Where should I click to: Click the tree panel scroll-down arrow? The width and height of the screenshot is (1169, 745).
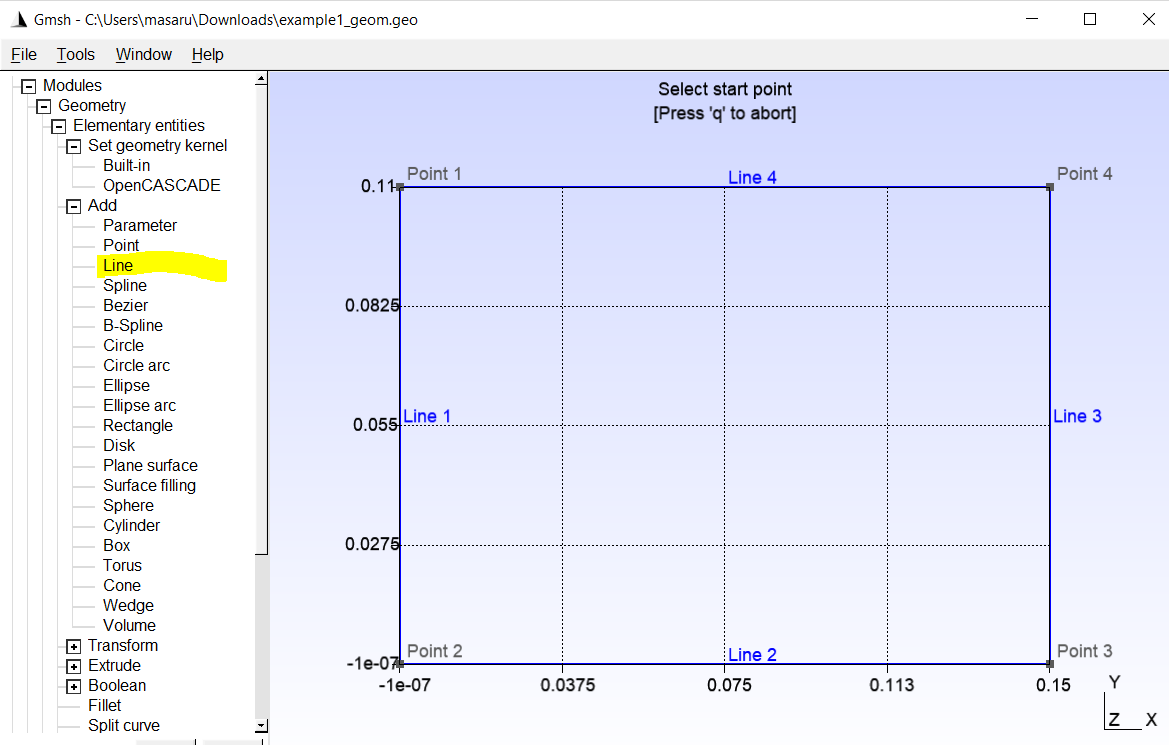coord(261,725)
